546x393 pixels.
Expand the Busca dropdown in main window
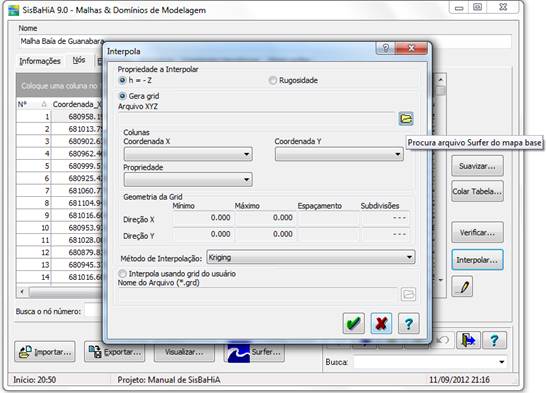pyautogui.click(x=501, y=362)
